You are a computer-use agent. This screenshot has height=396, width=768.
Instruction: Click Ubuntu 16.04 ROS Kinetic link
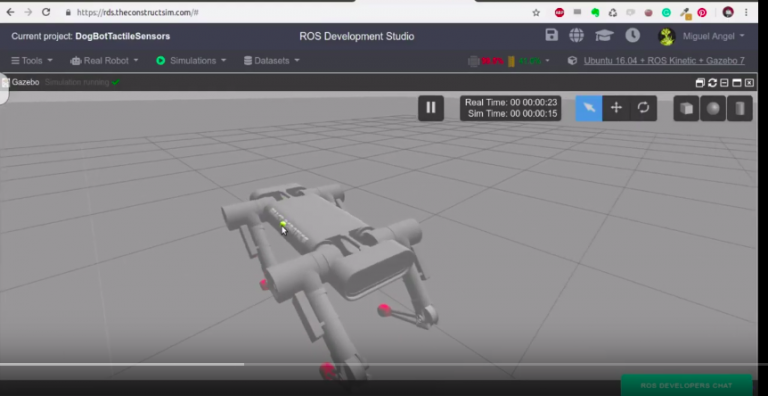pyautogui.click(x=664, y=61)
